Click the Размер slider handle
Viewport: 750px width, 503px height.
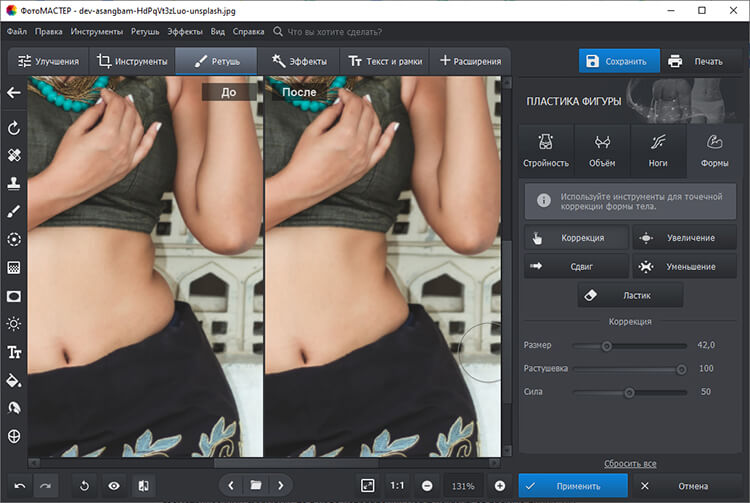pyautogui.click(x=606, y=346)
